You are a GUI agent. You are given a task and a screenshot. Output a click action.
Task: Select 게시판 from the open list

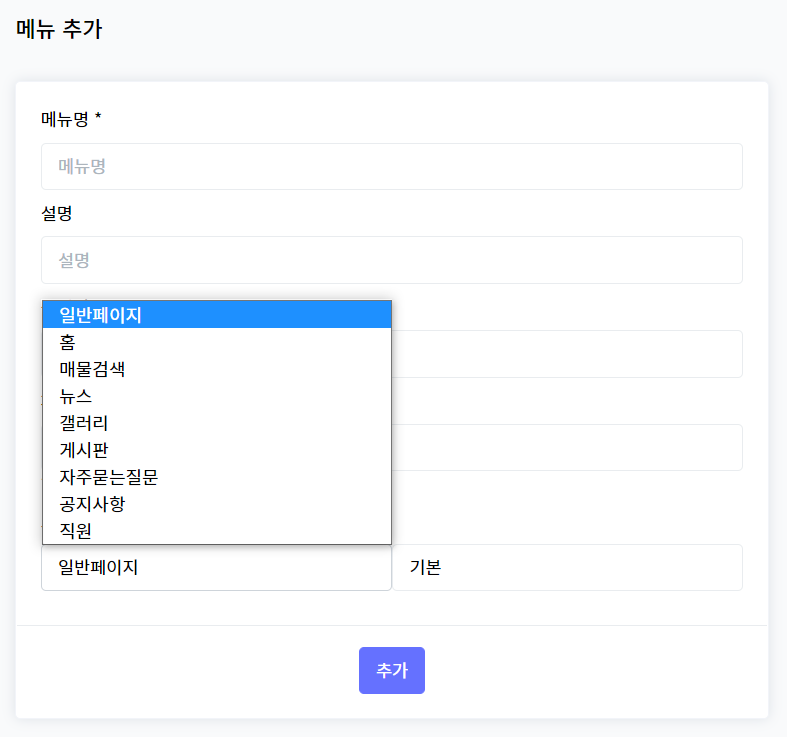[217, 450]
